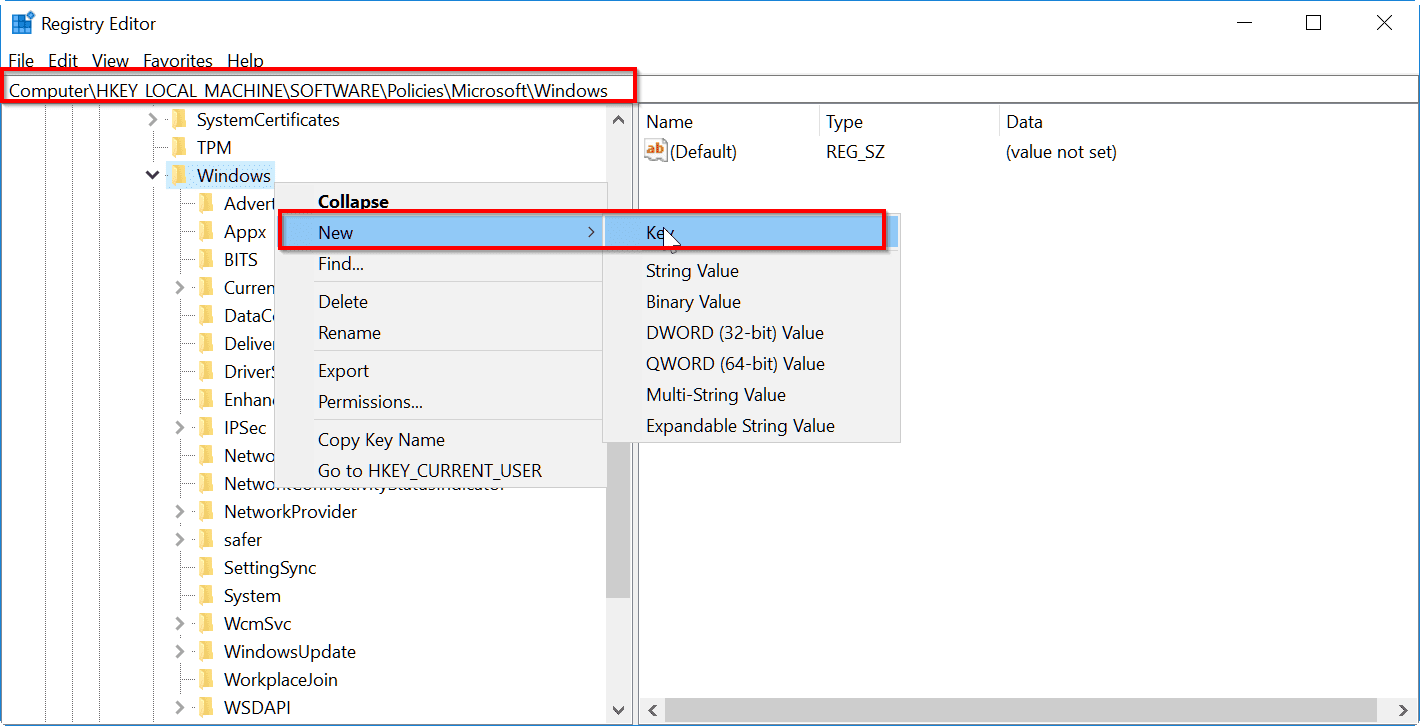Select the WorkplaceJoin key label
Screen dimensions: 1420x726
click(x=281, y=680)
